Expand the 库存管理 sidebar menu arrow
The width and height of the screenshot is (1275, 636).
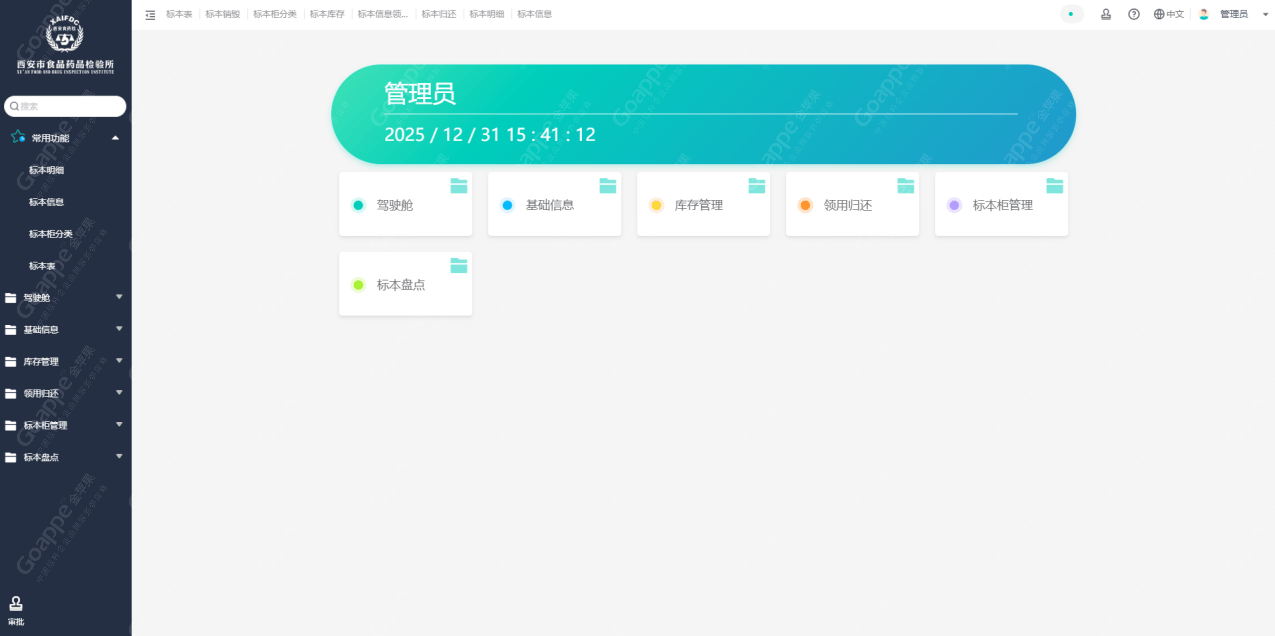(x=119, y=360)
